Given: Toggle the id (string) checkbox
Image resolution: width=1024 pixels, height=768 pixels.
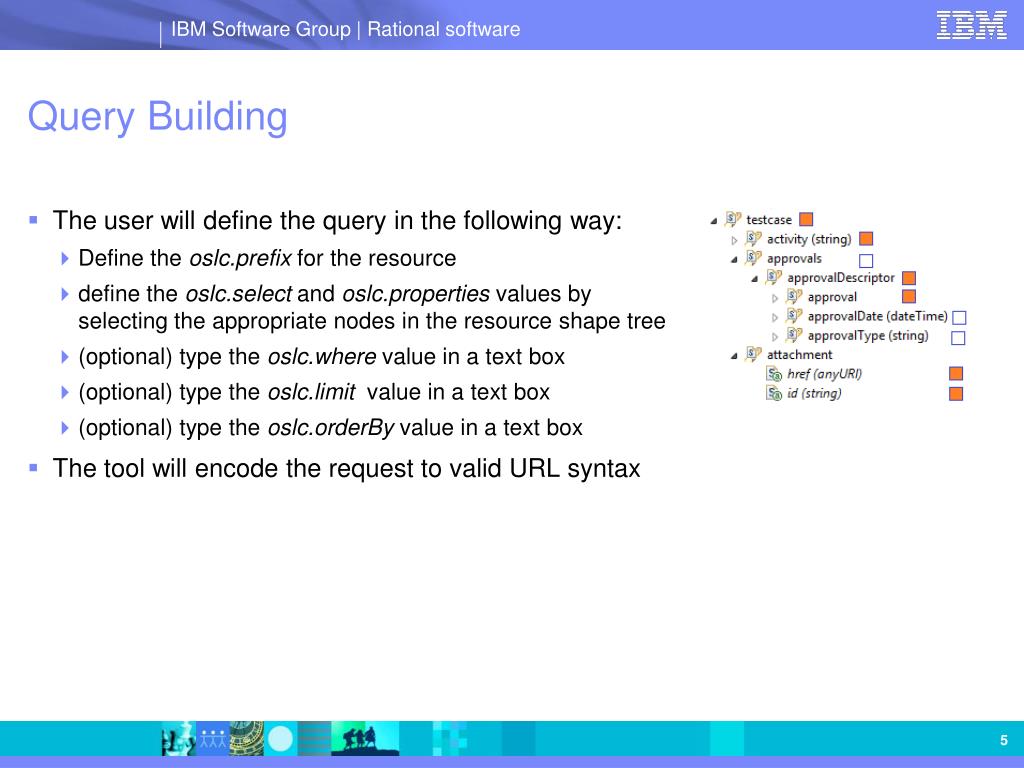Looking at the screenshot, I should click(956, 394).
